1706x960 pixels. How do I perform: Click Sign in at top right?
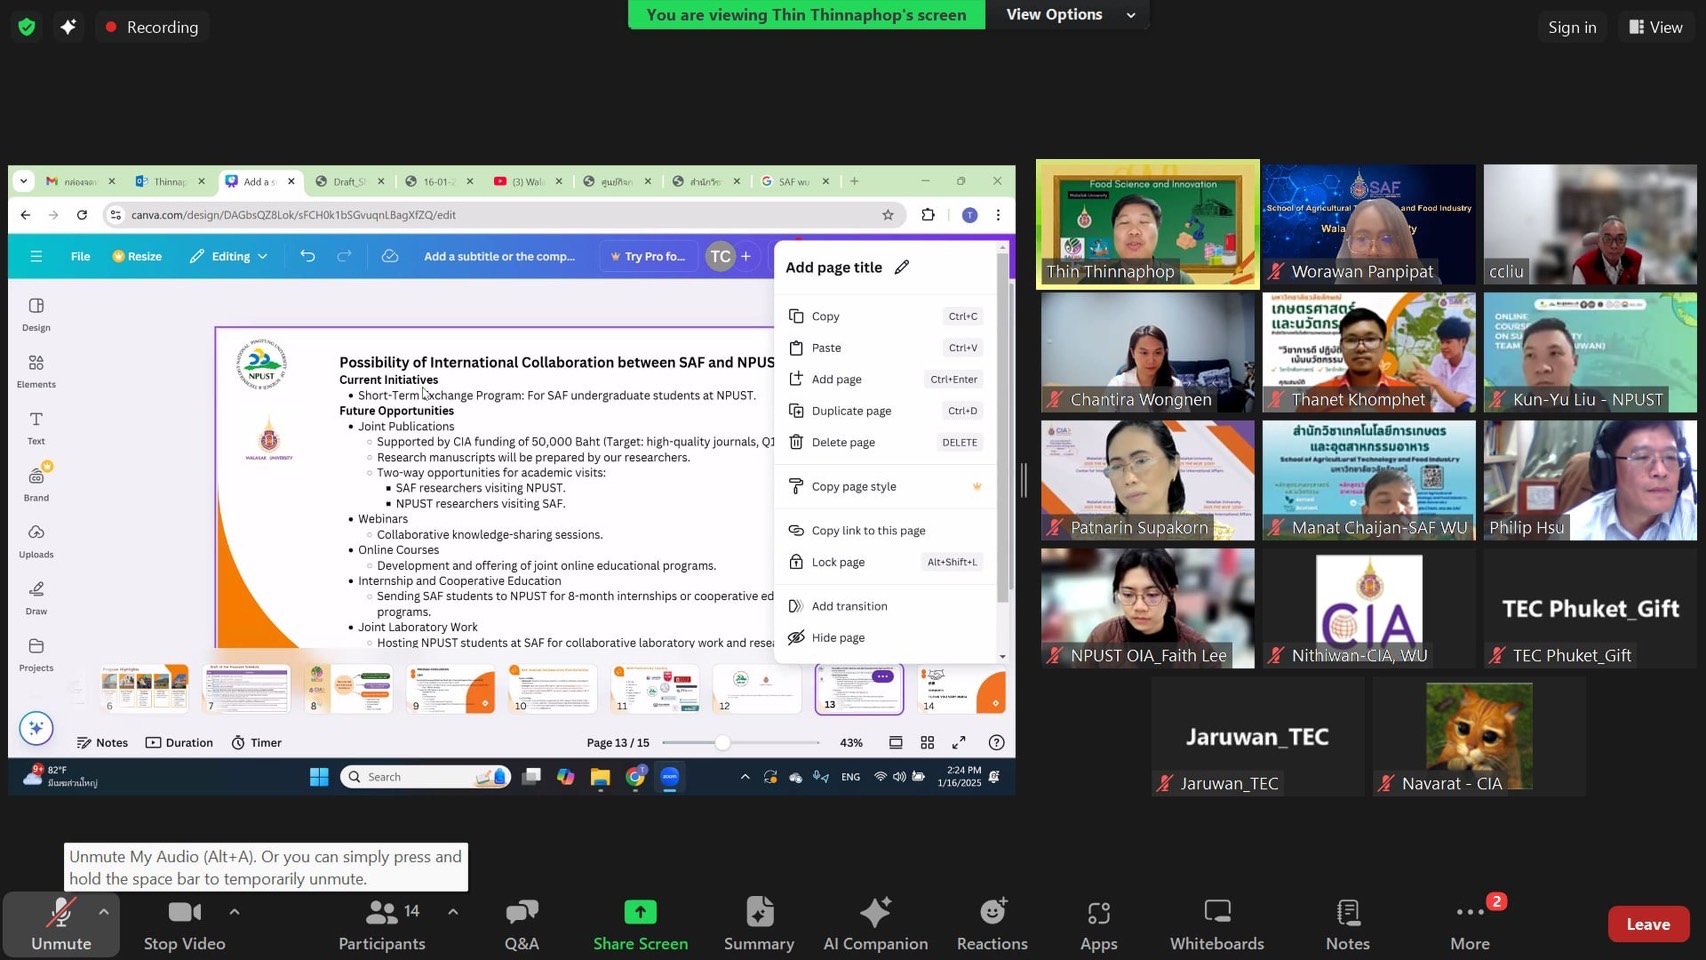pos(1571,28)
